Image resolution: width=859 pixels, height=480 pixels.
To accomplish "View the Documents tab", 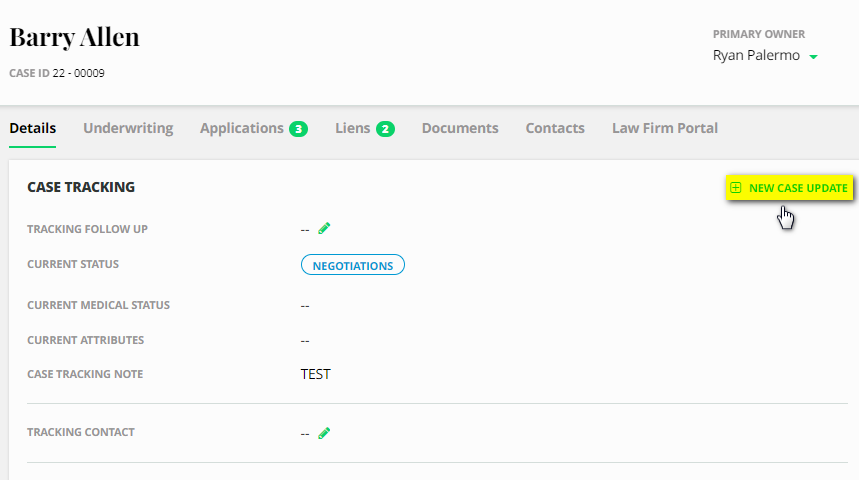I will 460,128.
